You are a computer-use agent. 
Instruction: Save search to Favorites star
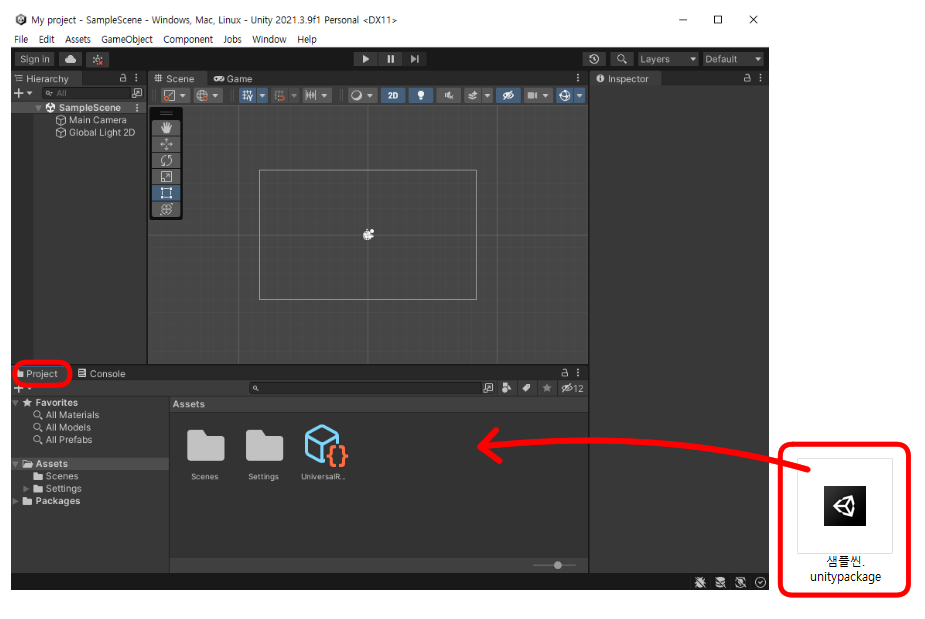click(x=547, y=388)
